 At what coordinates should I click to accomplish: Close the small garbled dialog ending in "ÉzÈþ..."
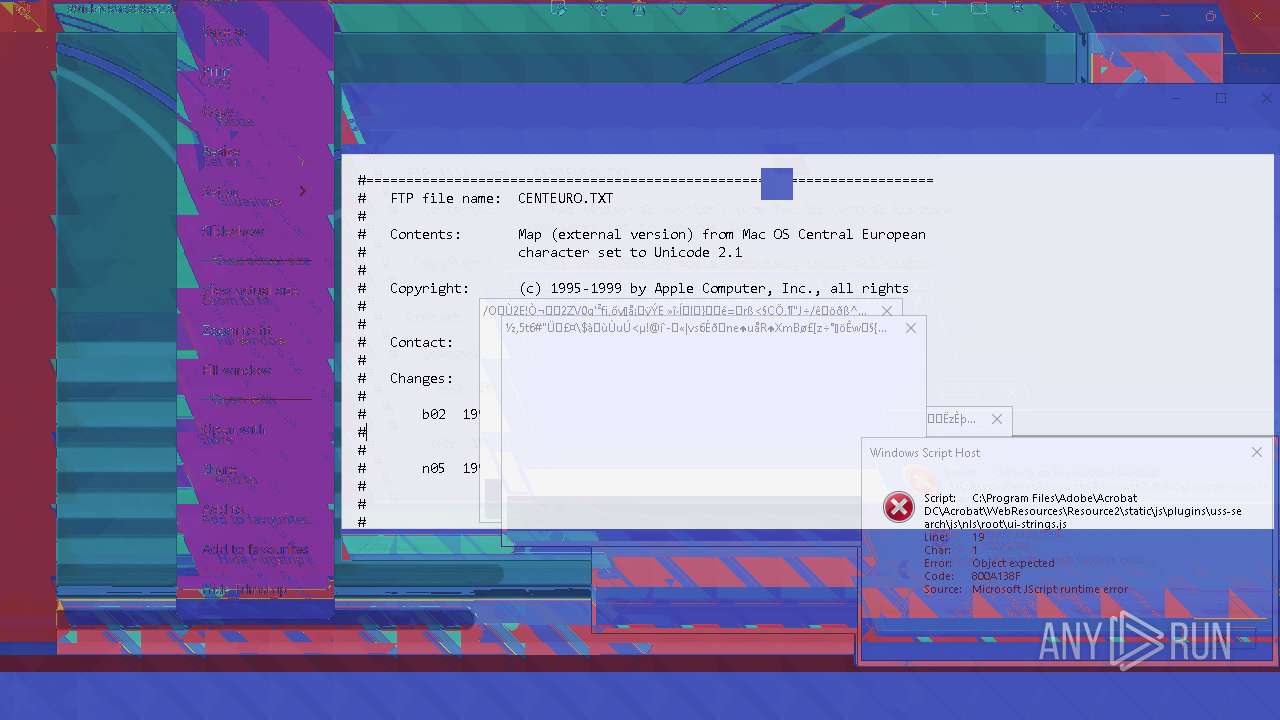(996, 419)
